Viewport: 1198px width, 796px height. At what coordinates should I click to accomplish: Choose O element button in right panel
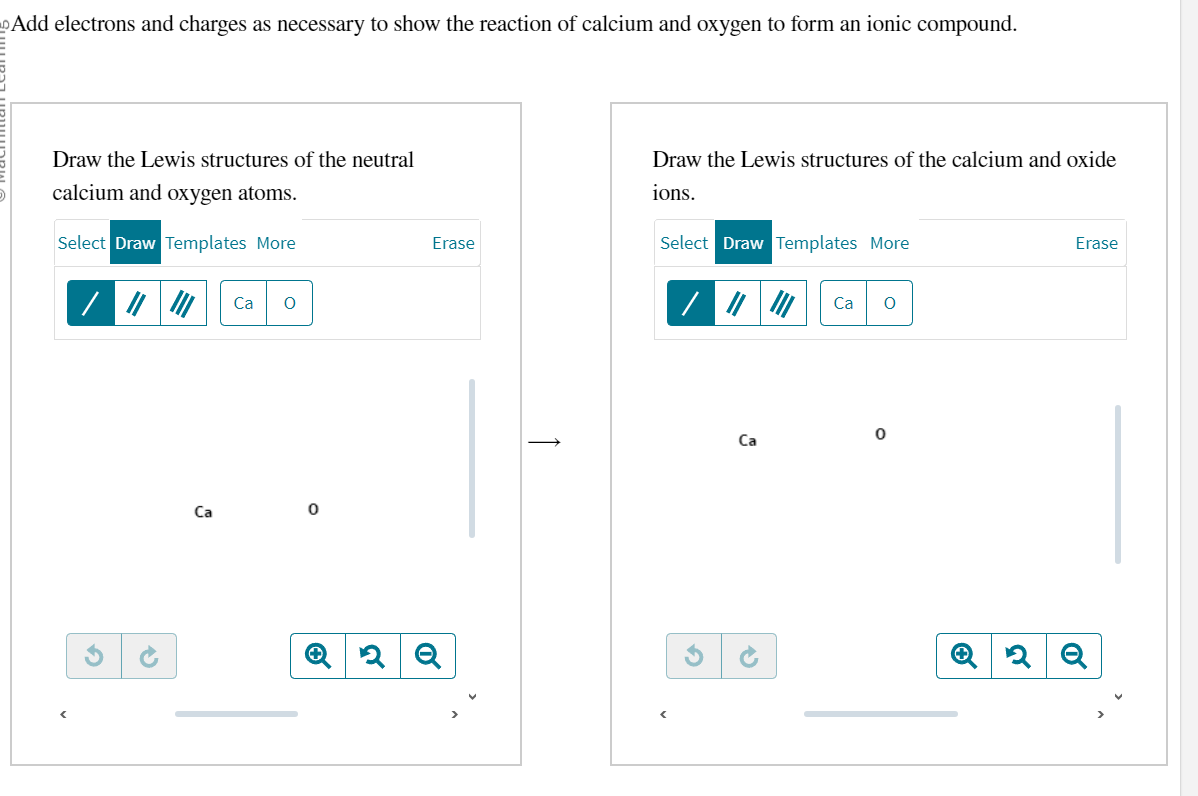pyautogui.click(x=890, y=303)
